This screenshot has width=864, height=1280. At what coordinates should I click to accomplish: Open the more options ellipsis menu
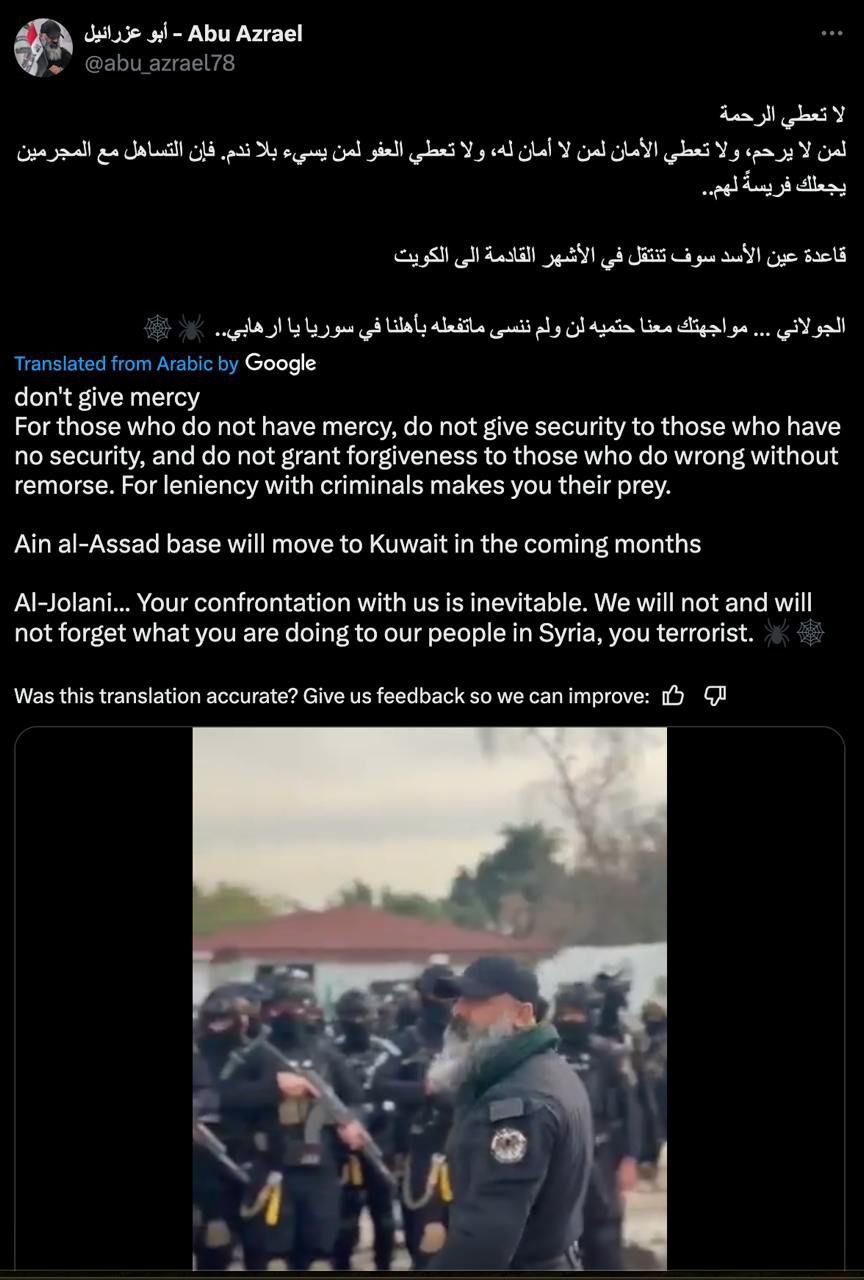pos(831,33)
